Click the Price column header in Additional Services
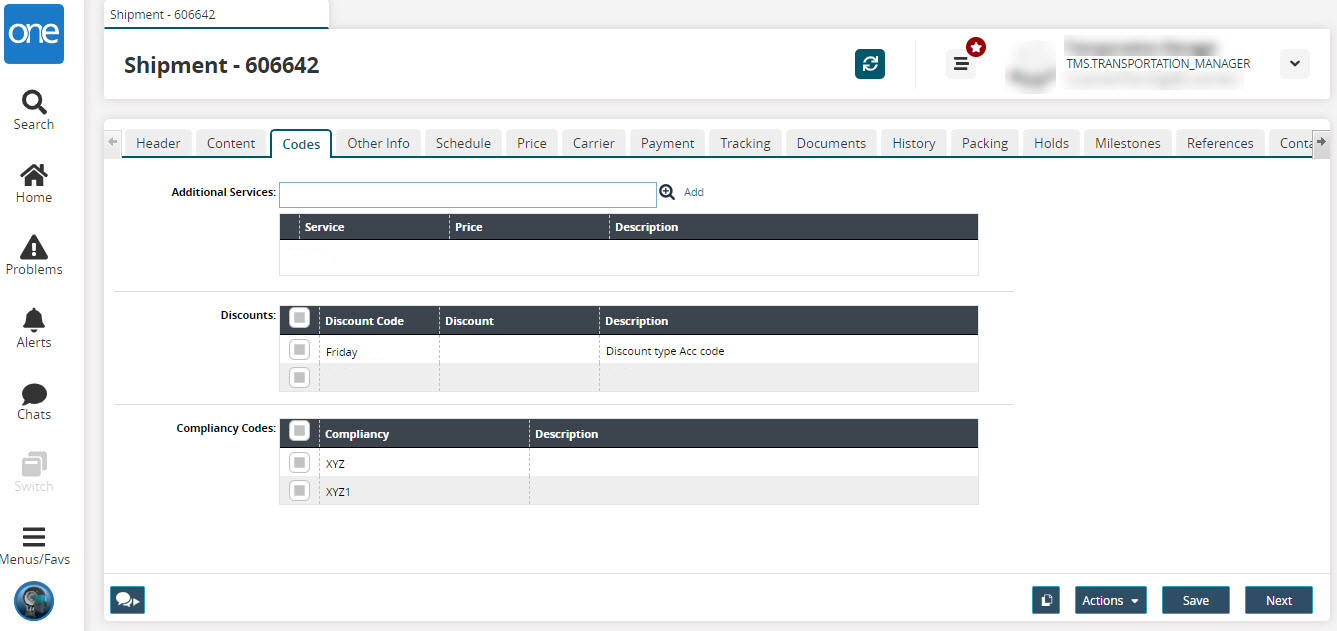 point(529,227)
